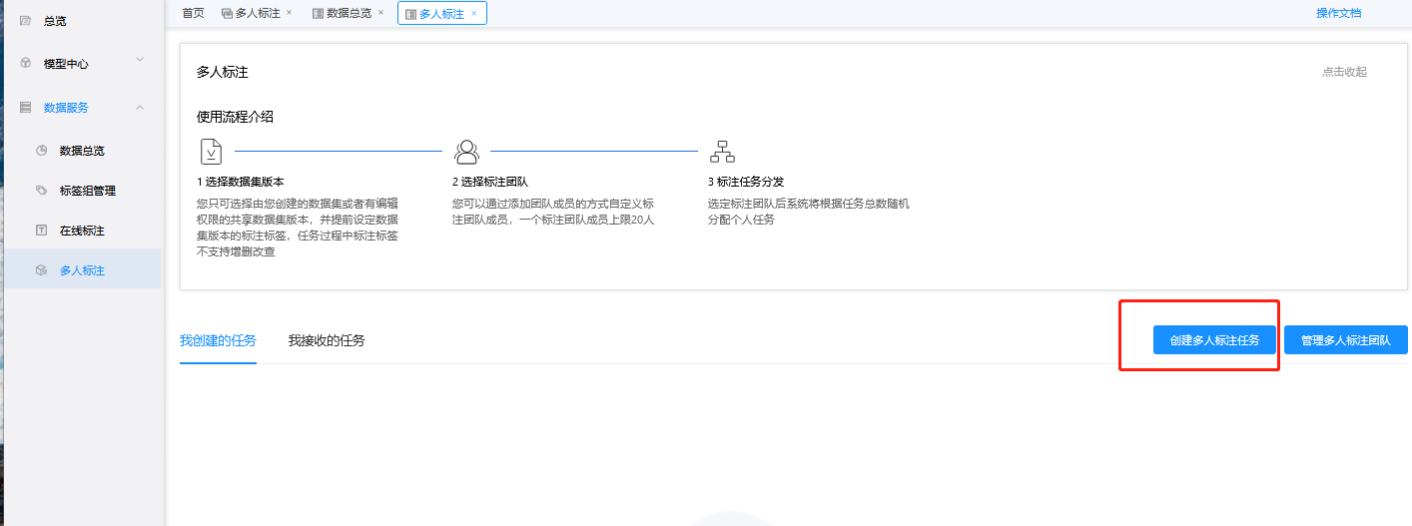The width and height of the screenshot is (1412, 526).
Task: Click the task distribution tree icon above step 3
Action: (x=721, y=151)
